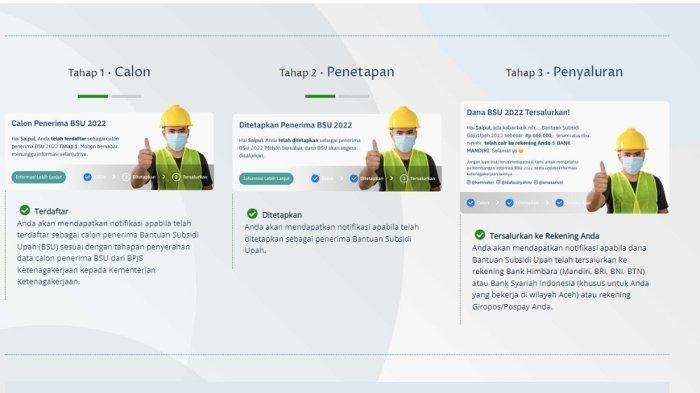Click the smiley emoji after Selamat ya
This screenshot has width=700, height=393.
pos(521,151)
